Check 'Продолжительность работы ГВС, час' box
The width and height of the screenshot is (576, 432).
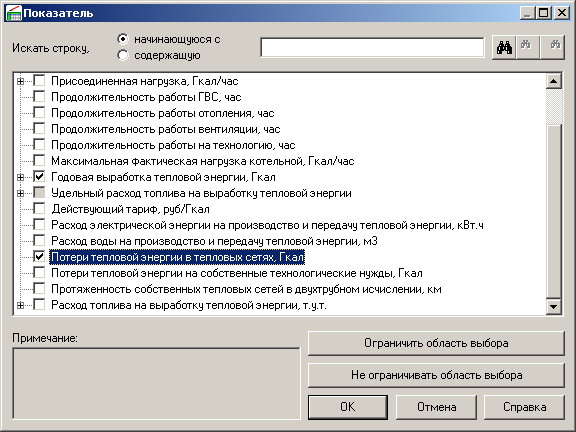point(39,97)
